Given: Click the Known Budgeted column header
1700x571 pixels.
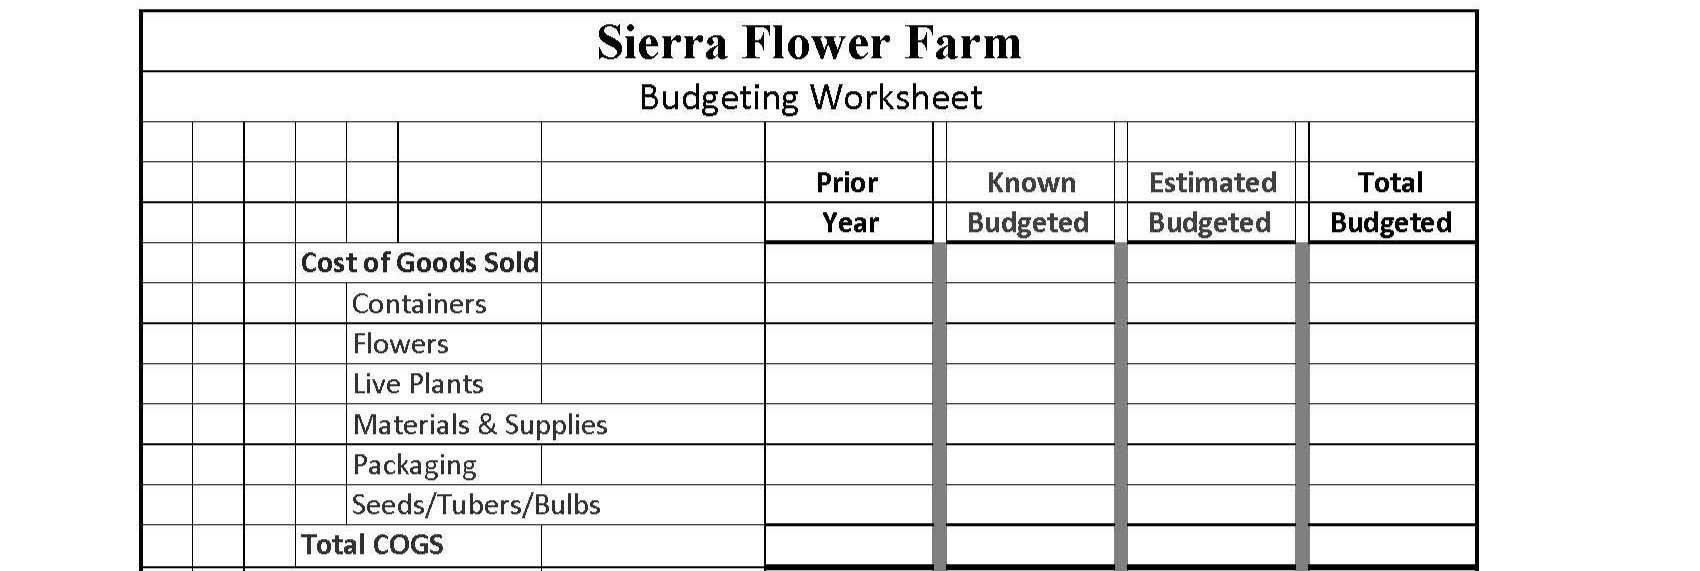Looking at the screenshot, I should [1029, 202].
